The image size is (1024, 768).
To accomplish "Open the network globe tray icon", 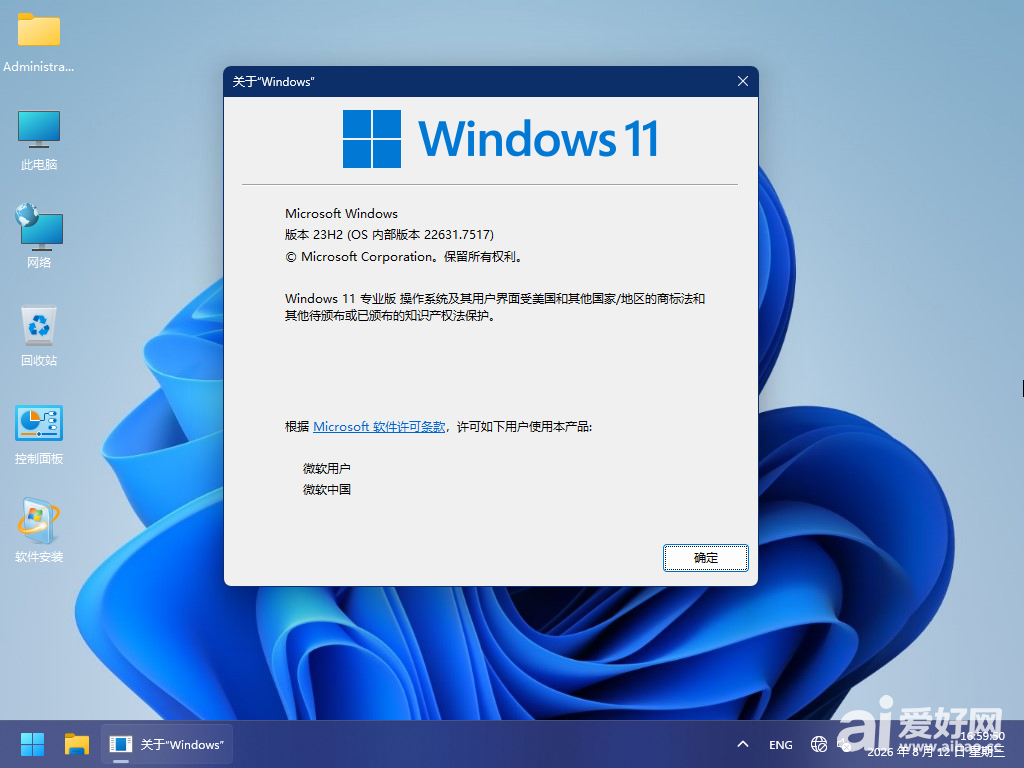I will point(818,744).
